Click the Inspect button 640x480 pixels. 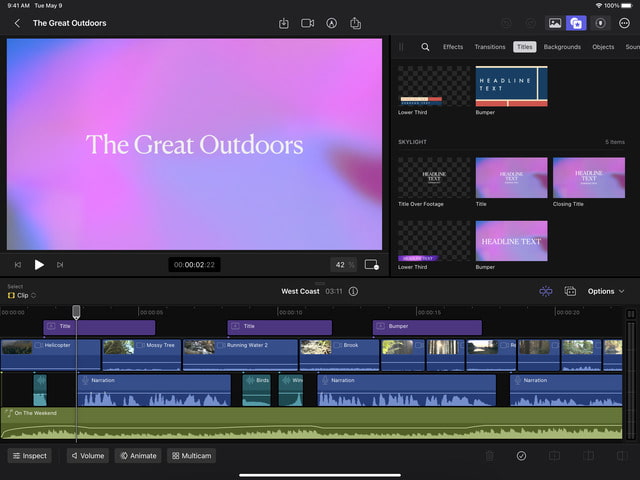coord(30,455)
